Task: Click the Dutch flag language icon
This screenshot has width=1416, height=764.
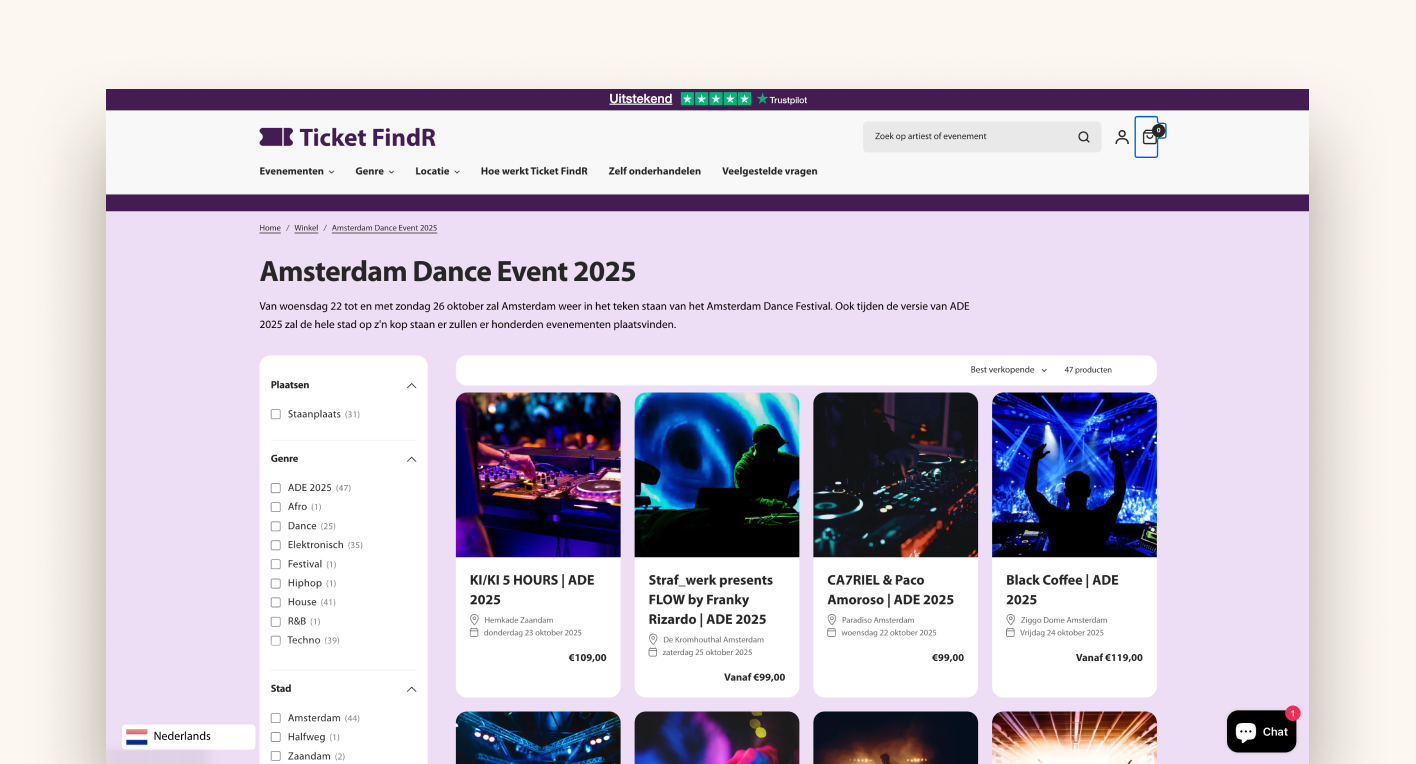Action: [x=137, y=737]
